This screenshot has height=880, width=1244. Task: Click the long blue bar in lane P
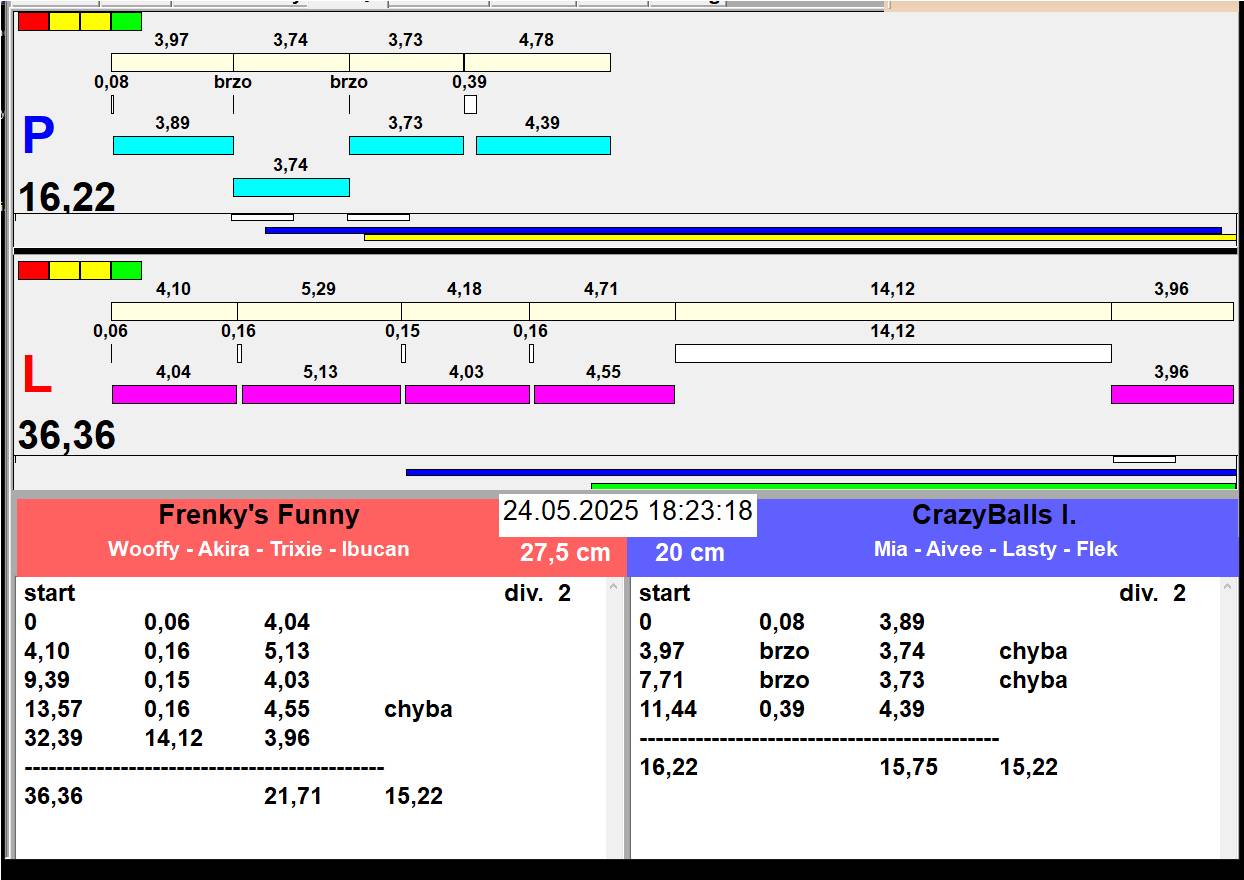(742, 230)
